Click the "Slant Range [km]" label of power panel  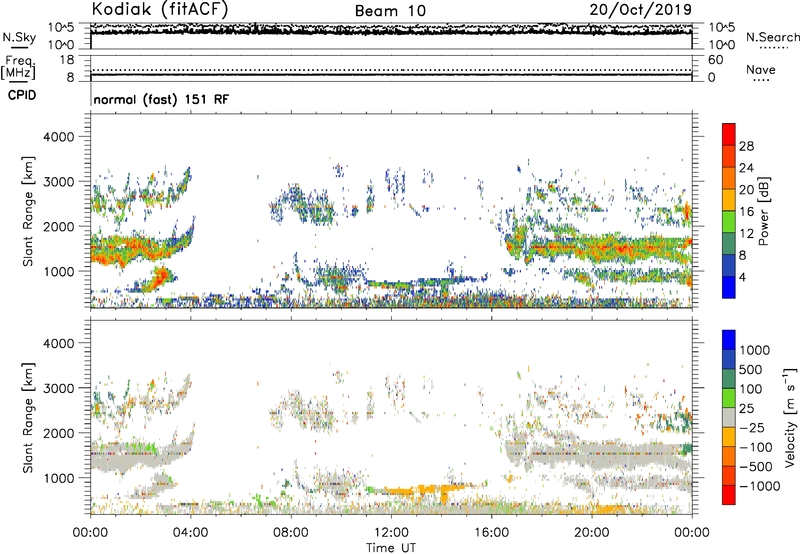pos(28,211)
